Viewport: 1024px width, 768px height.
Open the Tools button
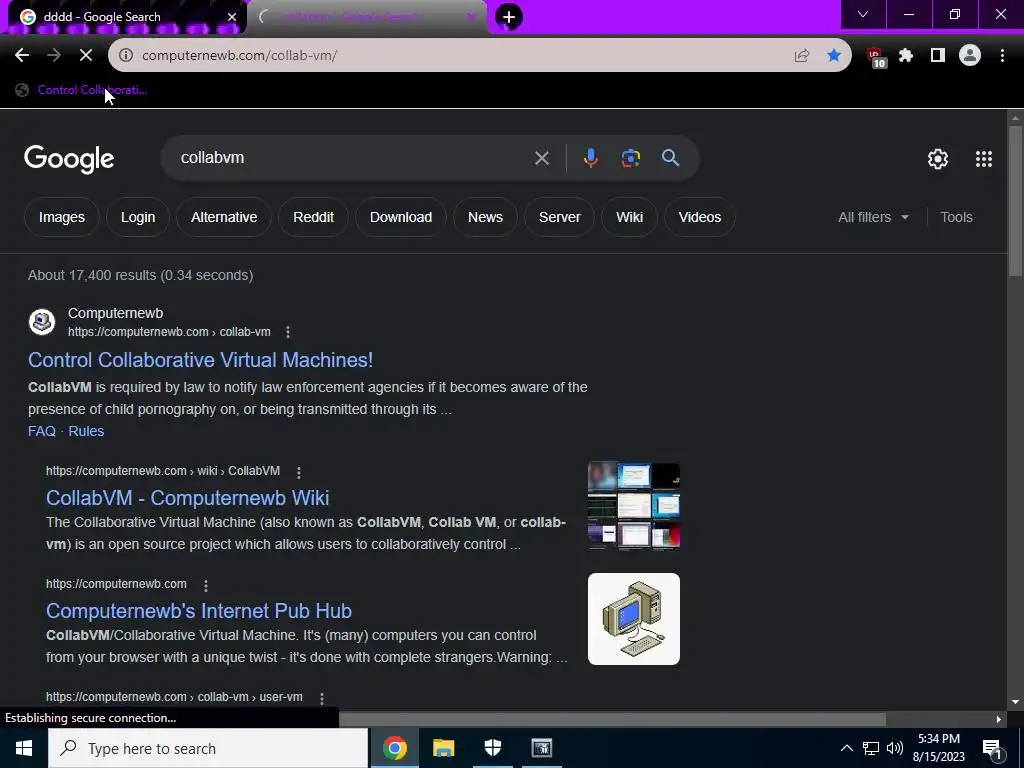coord(956,217)
